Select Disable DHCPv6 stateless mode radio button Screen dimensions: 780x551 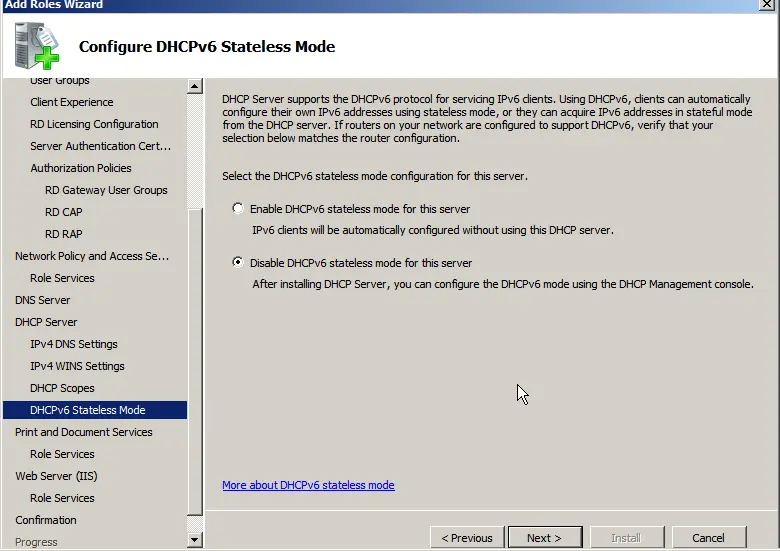click(x=238, y=263)
